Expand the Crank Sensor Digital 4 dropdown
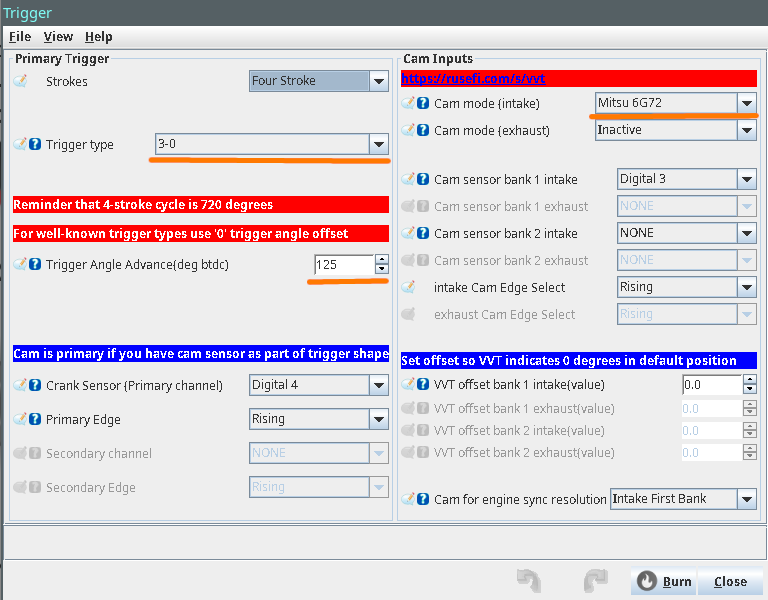 [377, 385]
